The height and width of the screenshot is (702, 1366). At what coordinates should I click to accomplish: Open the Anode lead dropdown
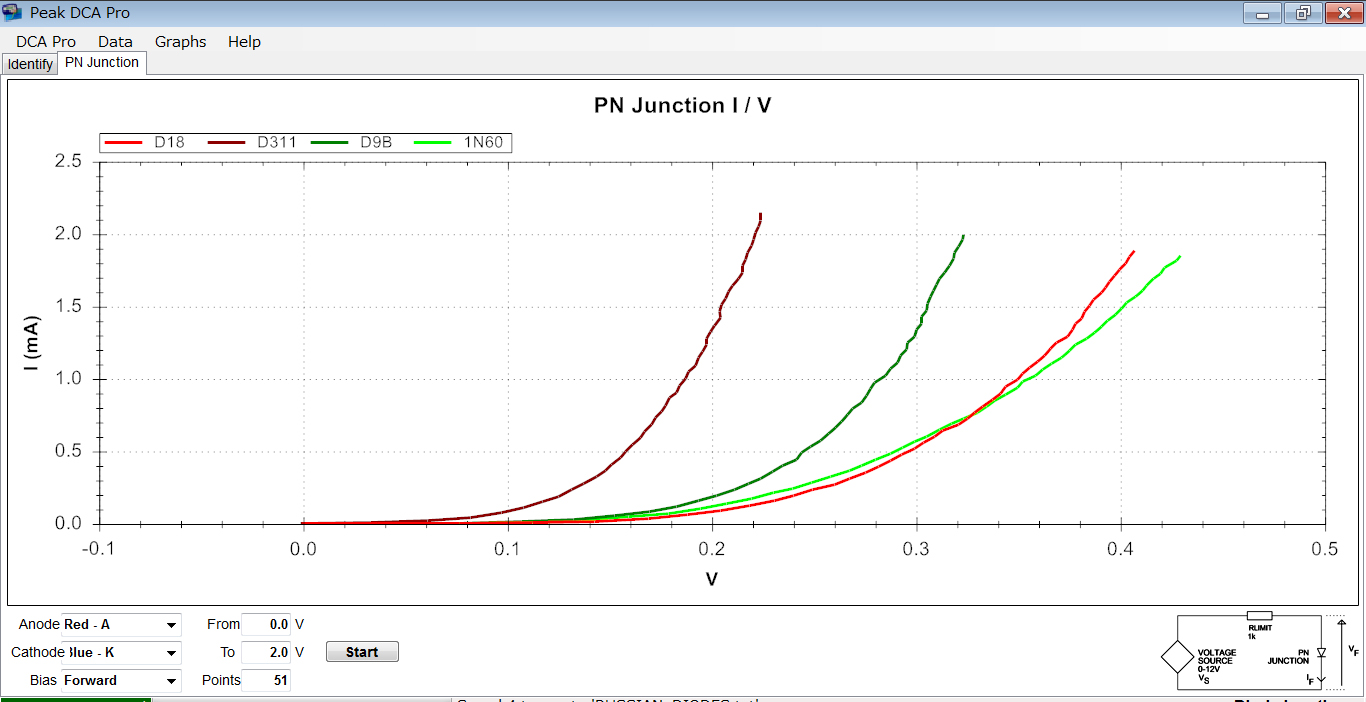172,625
